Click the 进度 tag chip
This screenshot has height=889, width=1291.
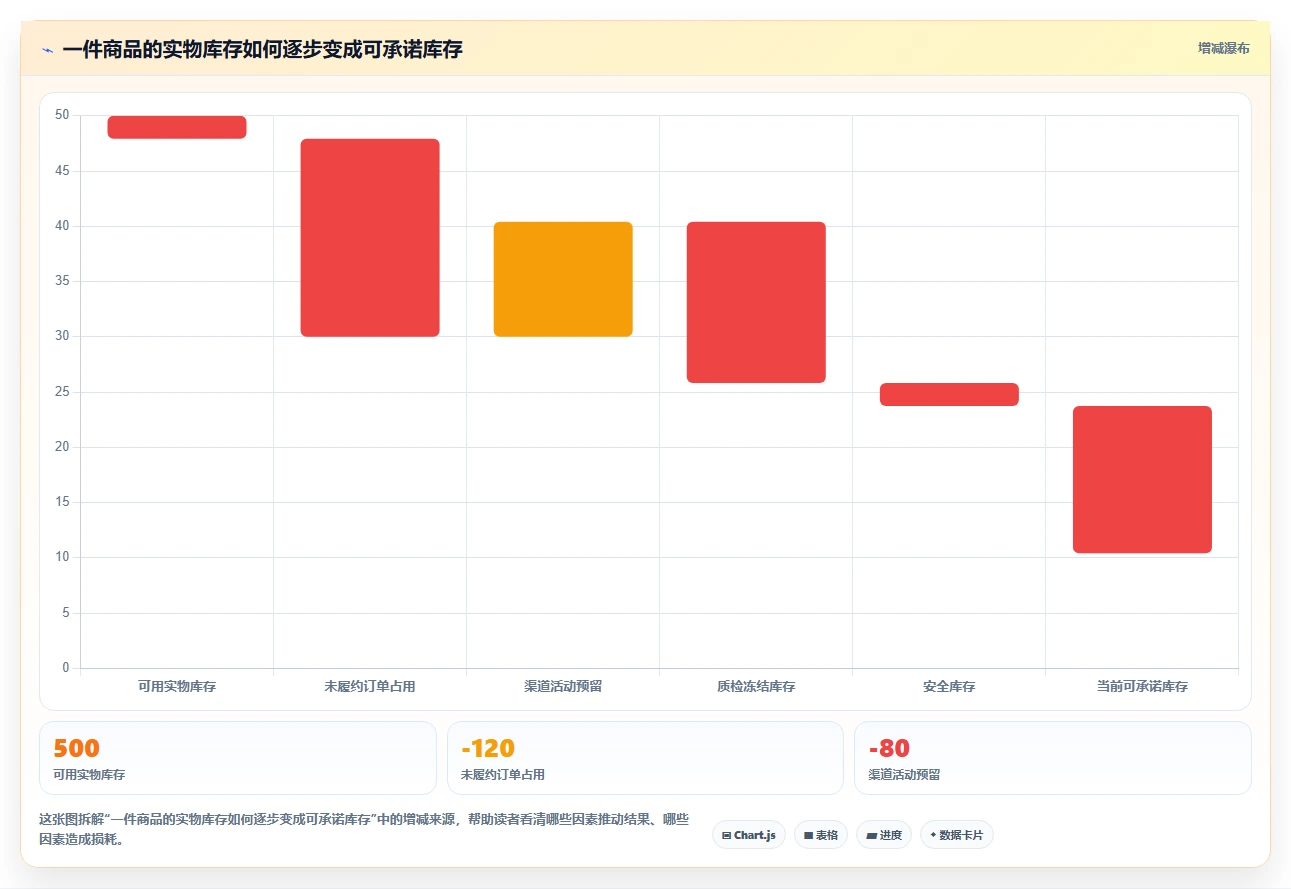pos(884,835)
